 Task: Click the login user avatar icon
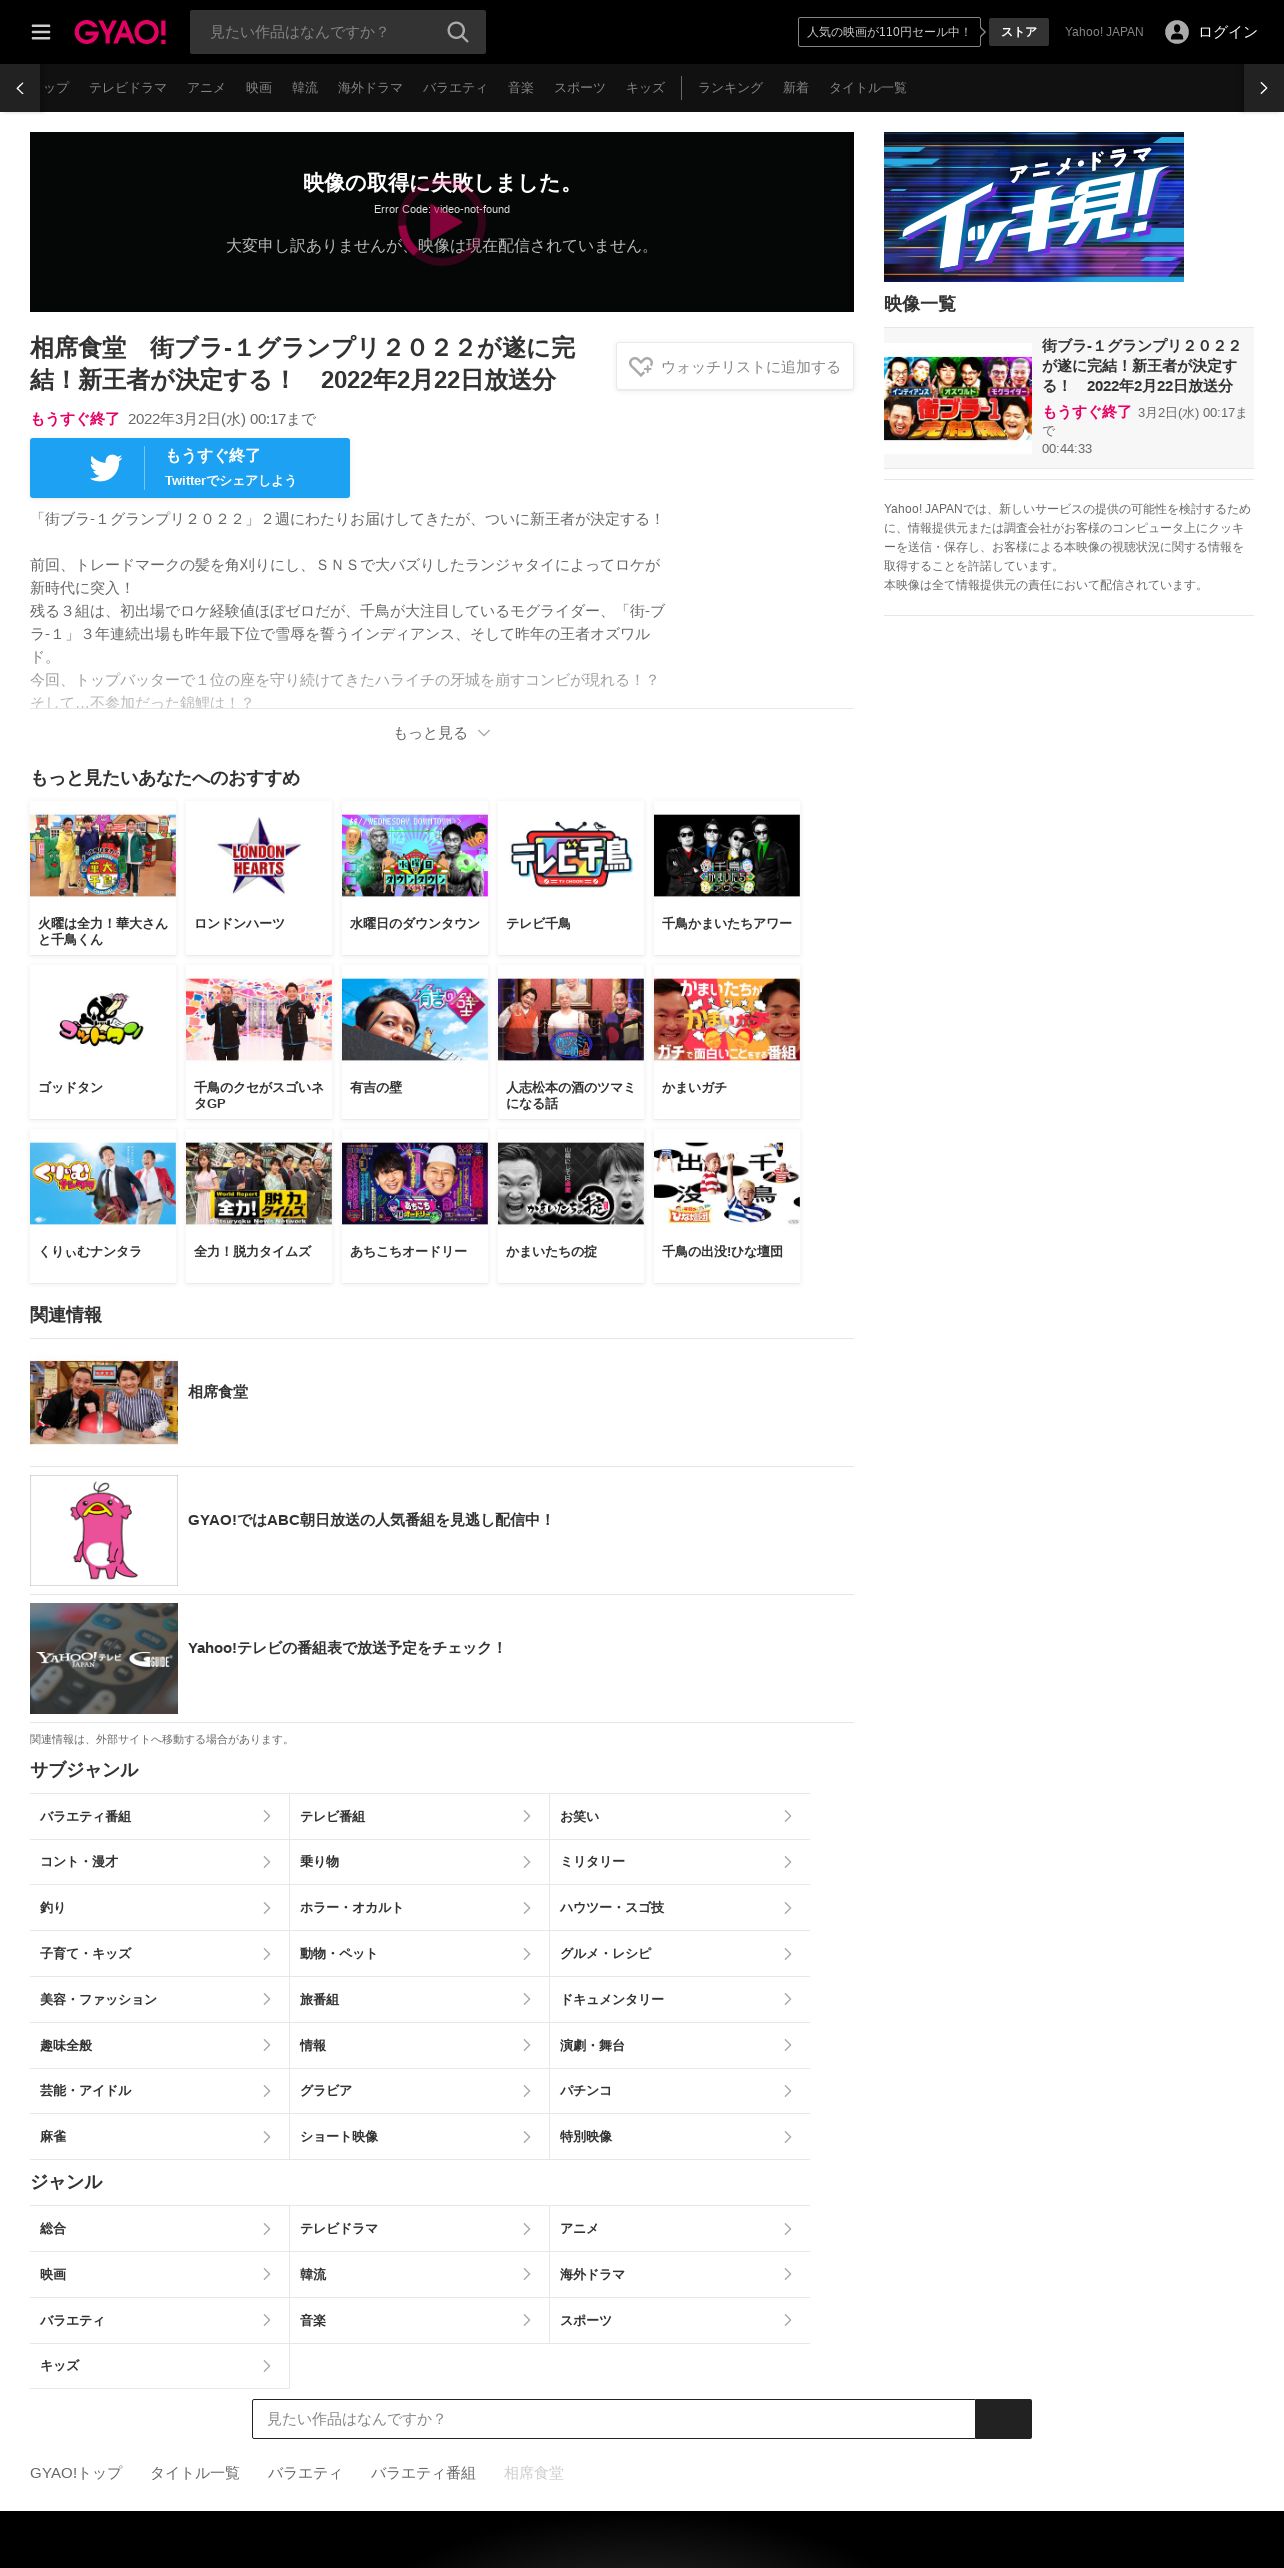tap(1177, 32)
